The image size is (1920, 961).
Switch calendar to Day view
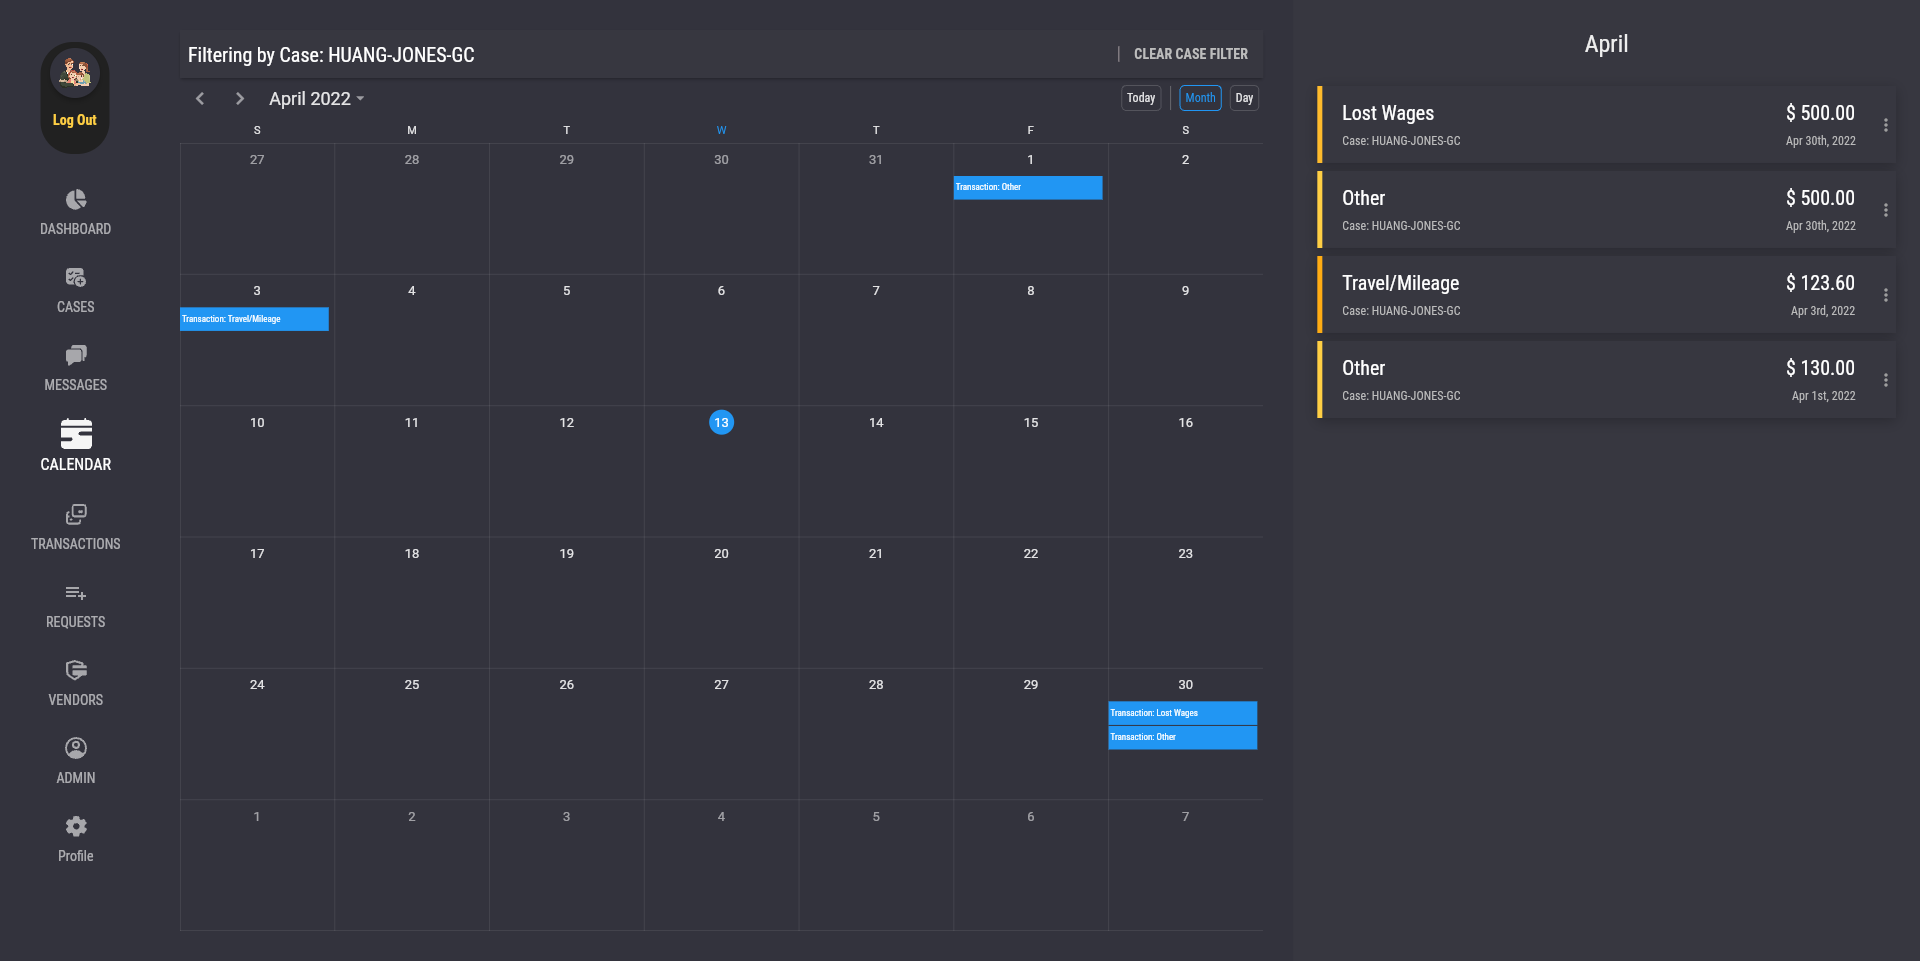1244,98
